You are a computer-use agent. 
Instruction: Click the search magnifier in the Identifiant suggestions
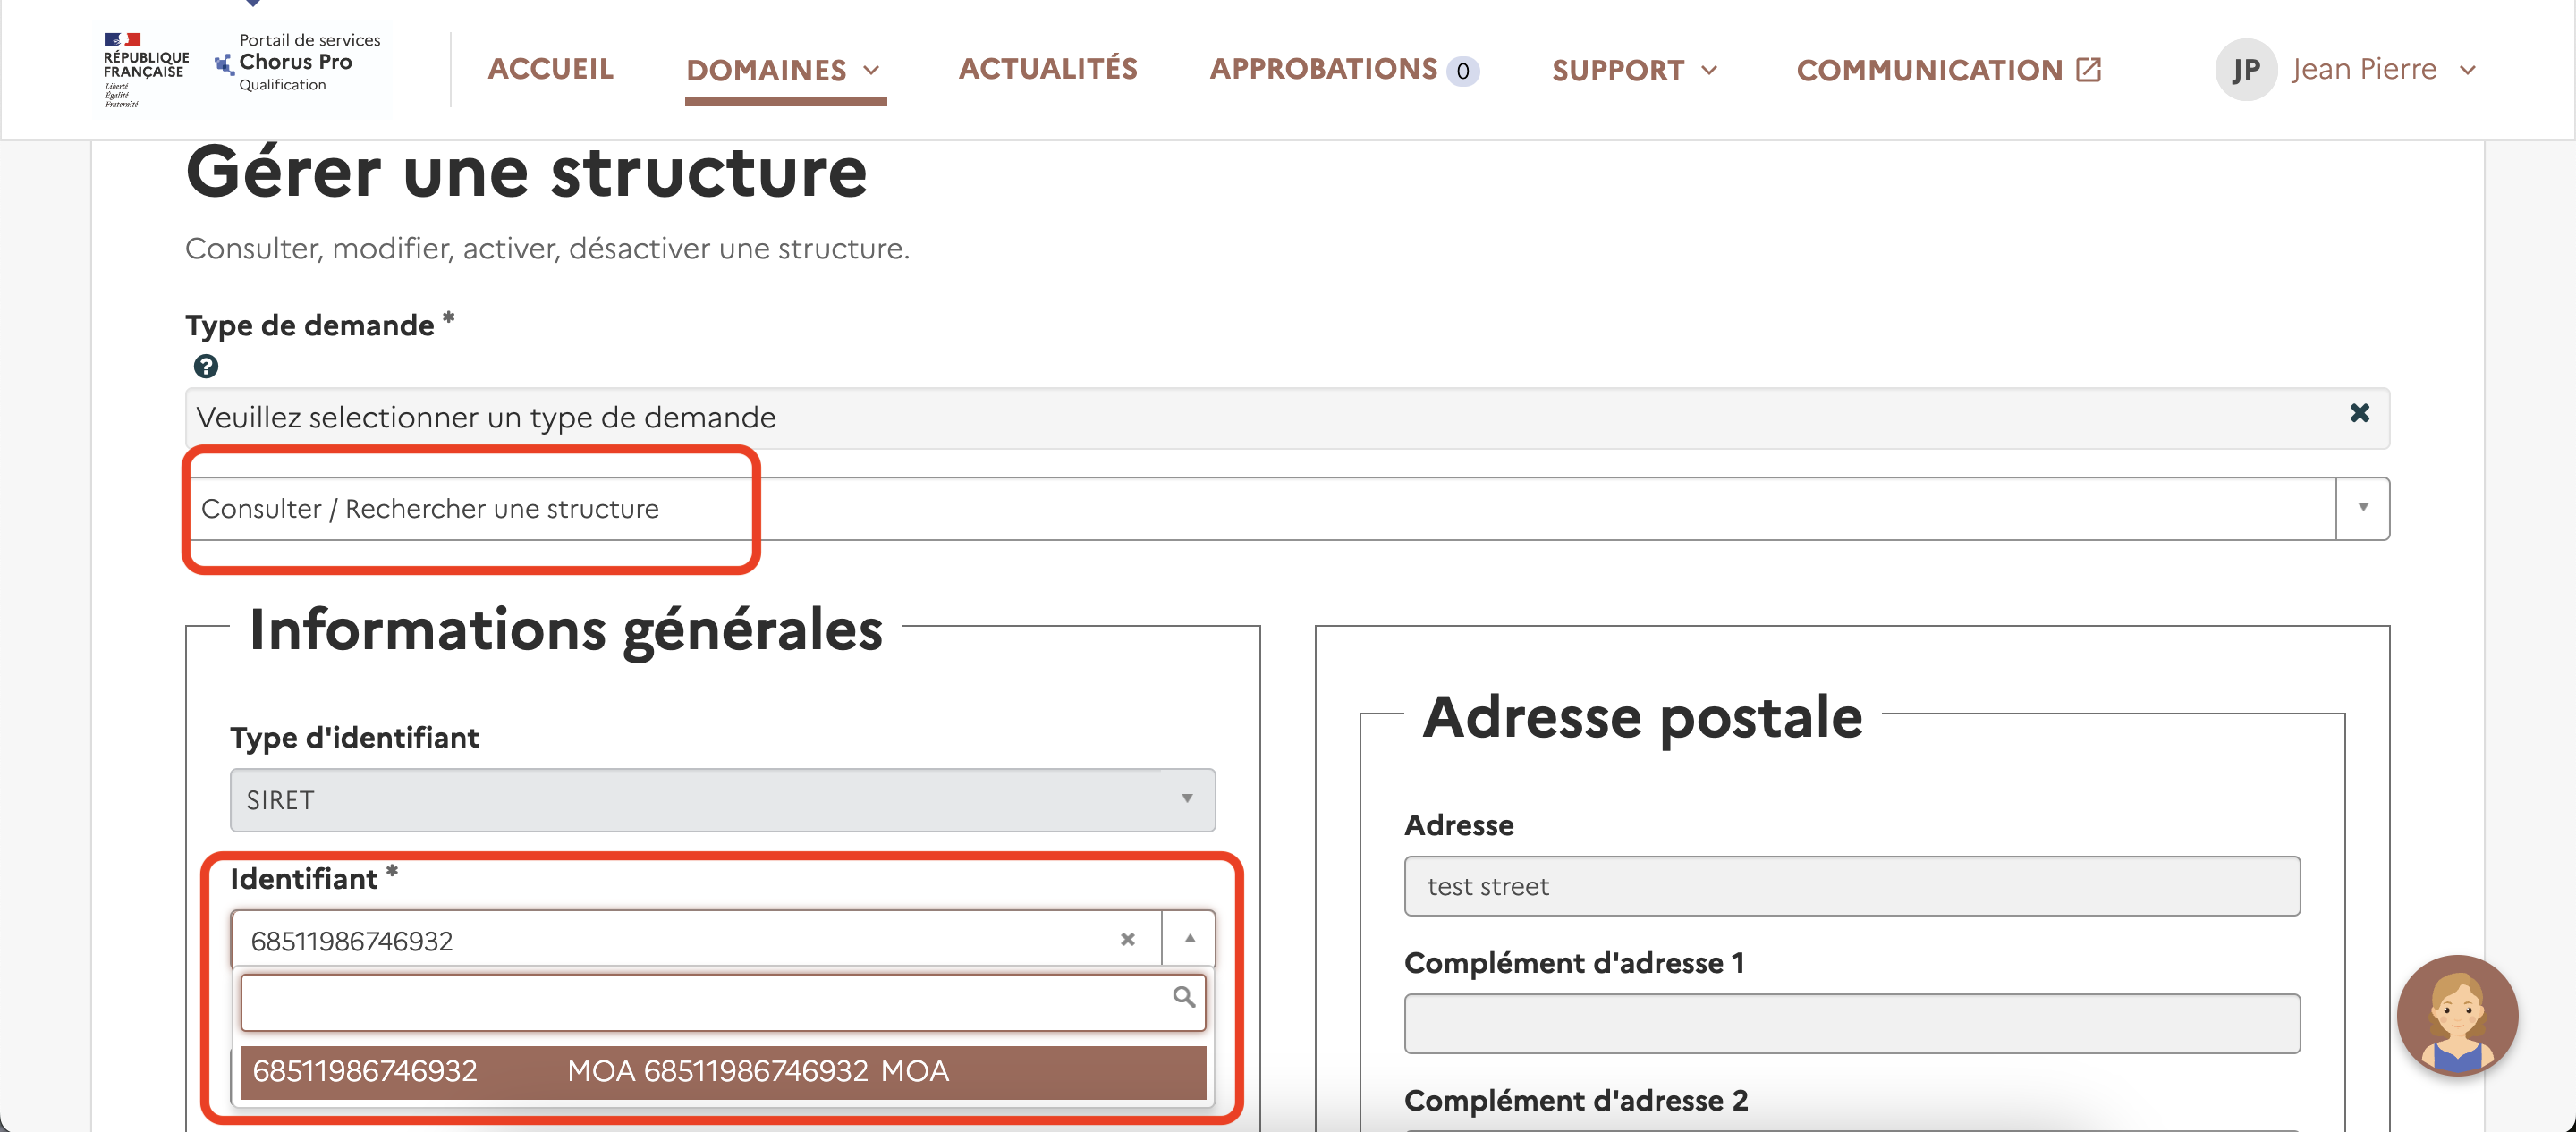1183,998
